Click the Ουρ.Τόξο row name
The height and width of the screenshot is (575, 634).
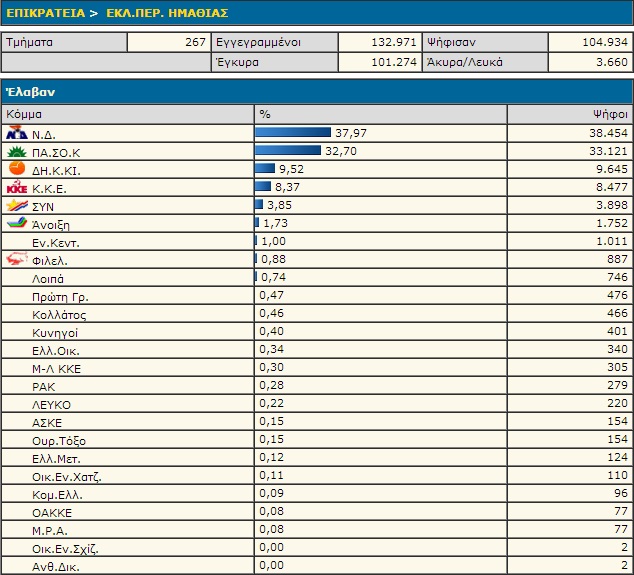[59, 441]
